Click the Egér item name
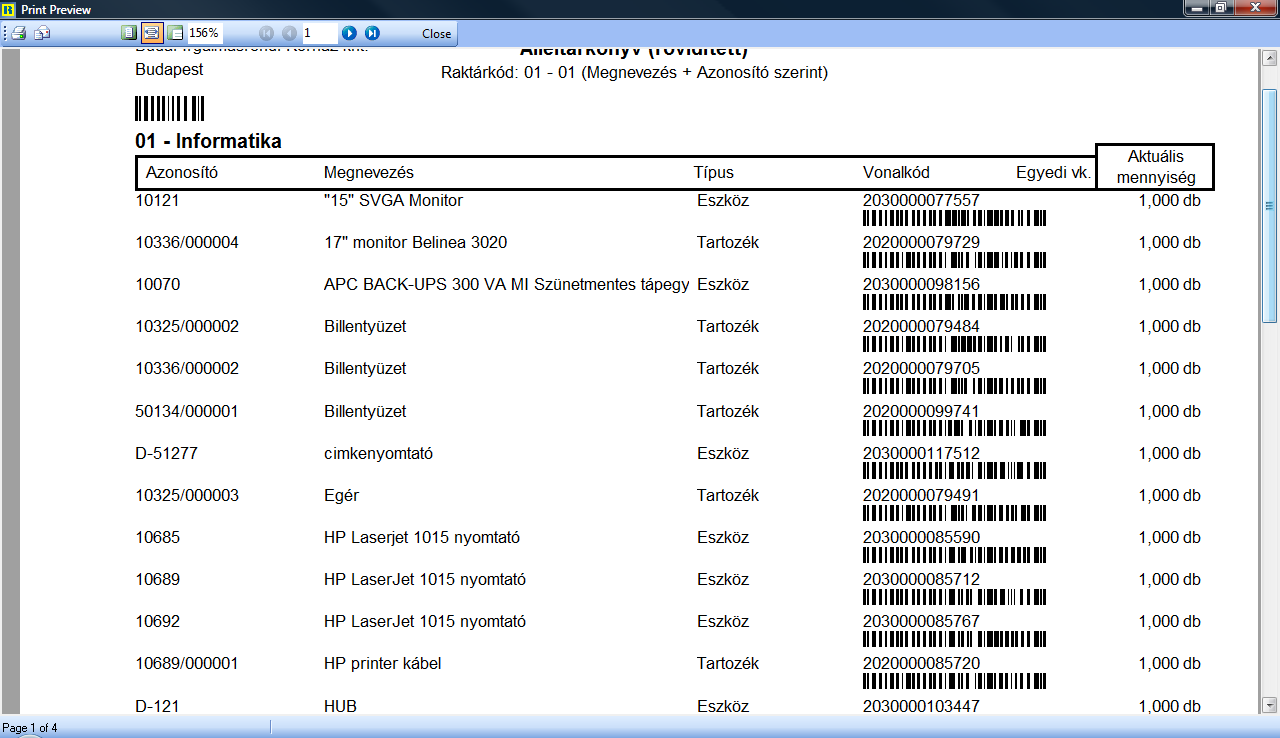The width and height of the screenshot is (1280, 738). click(341, 496)
